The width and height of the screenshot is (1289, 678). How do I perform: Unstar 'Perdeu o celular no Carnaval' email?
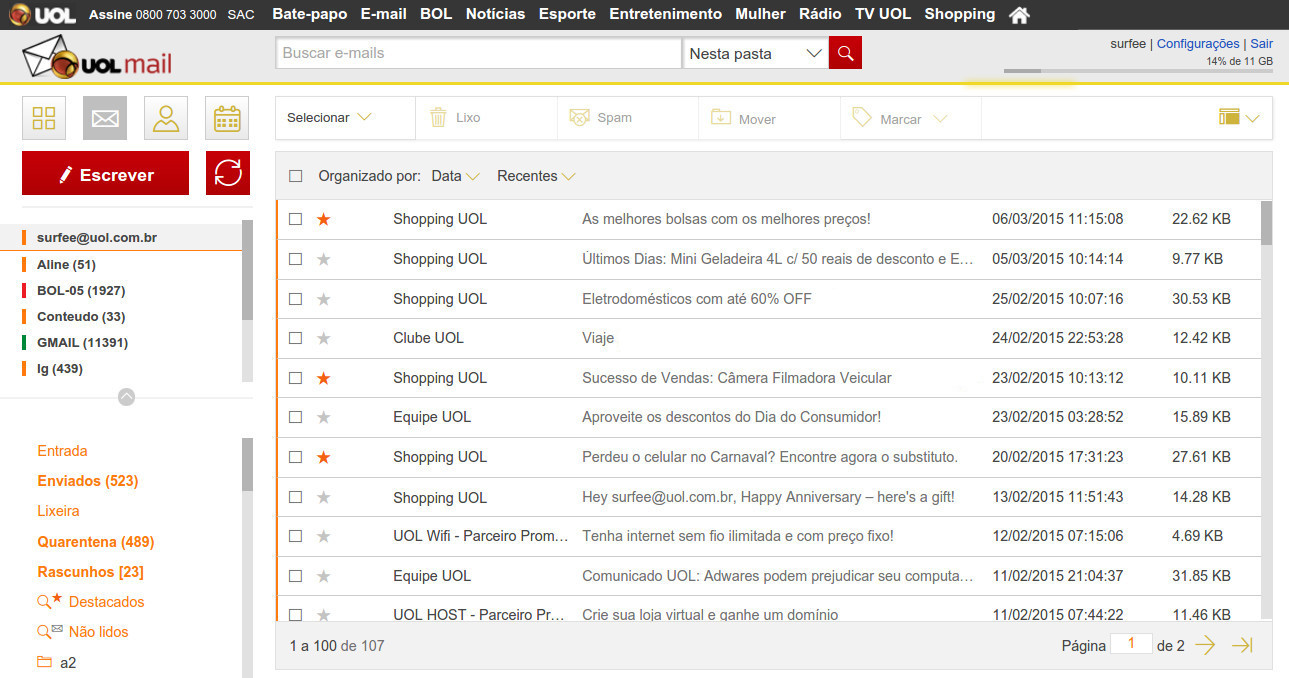coord(323,457)
